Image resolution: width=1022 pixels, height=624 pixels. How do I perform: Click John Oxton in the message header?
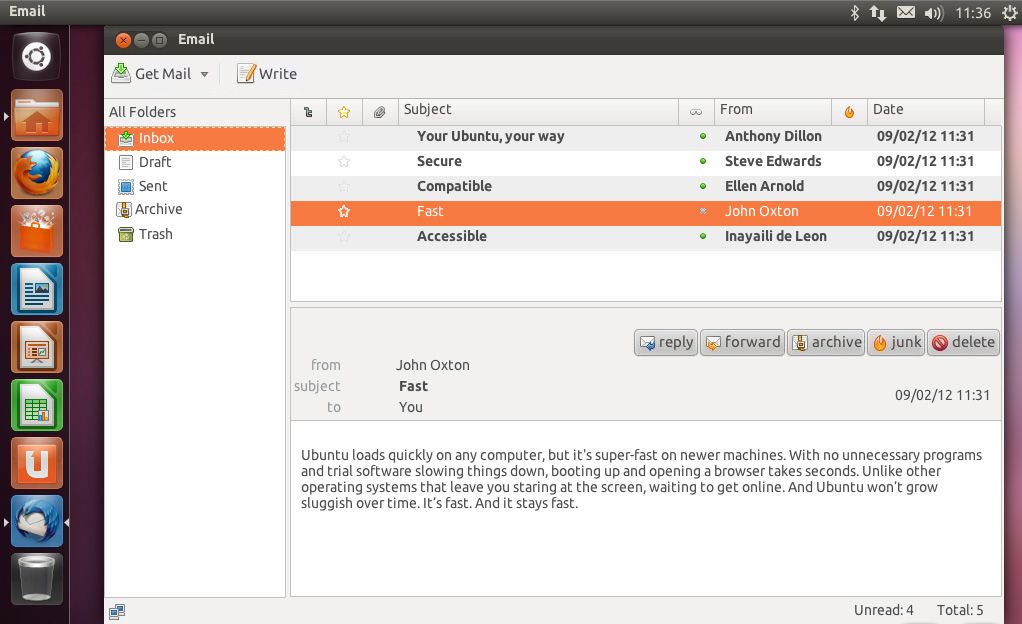click(x=433, y=365)
